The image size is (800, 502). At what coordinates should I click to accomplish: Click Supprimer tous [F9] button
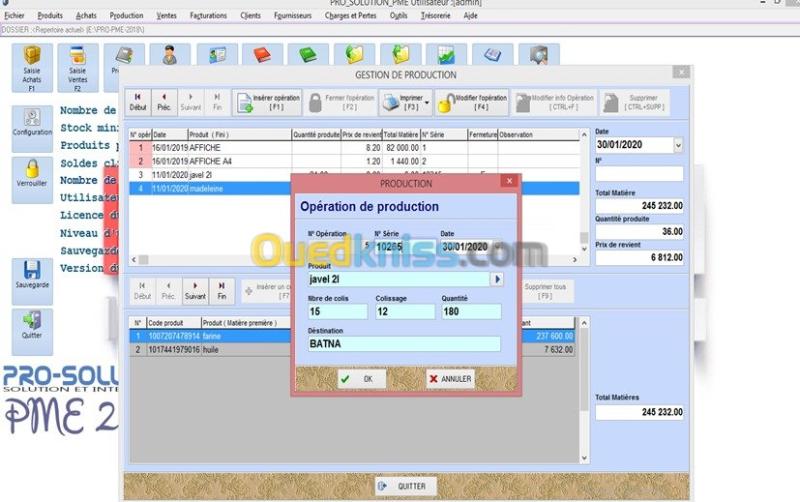(545, 291)
